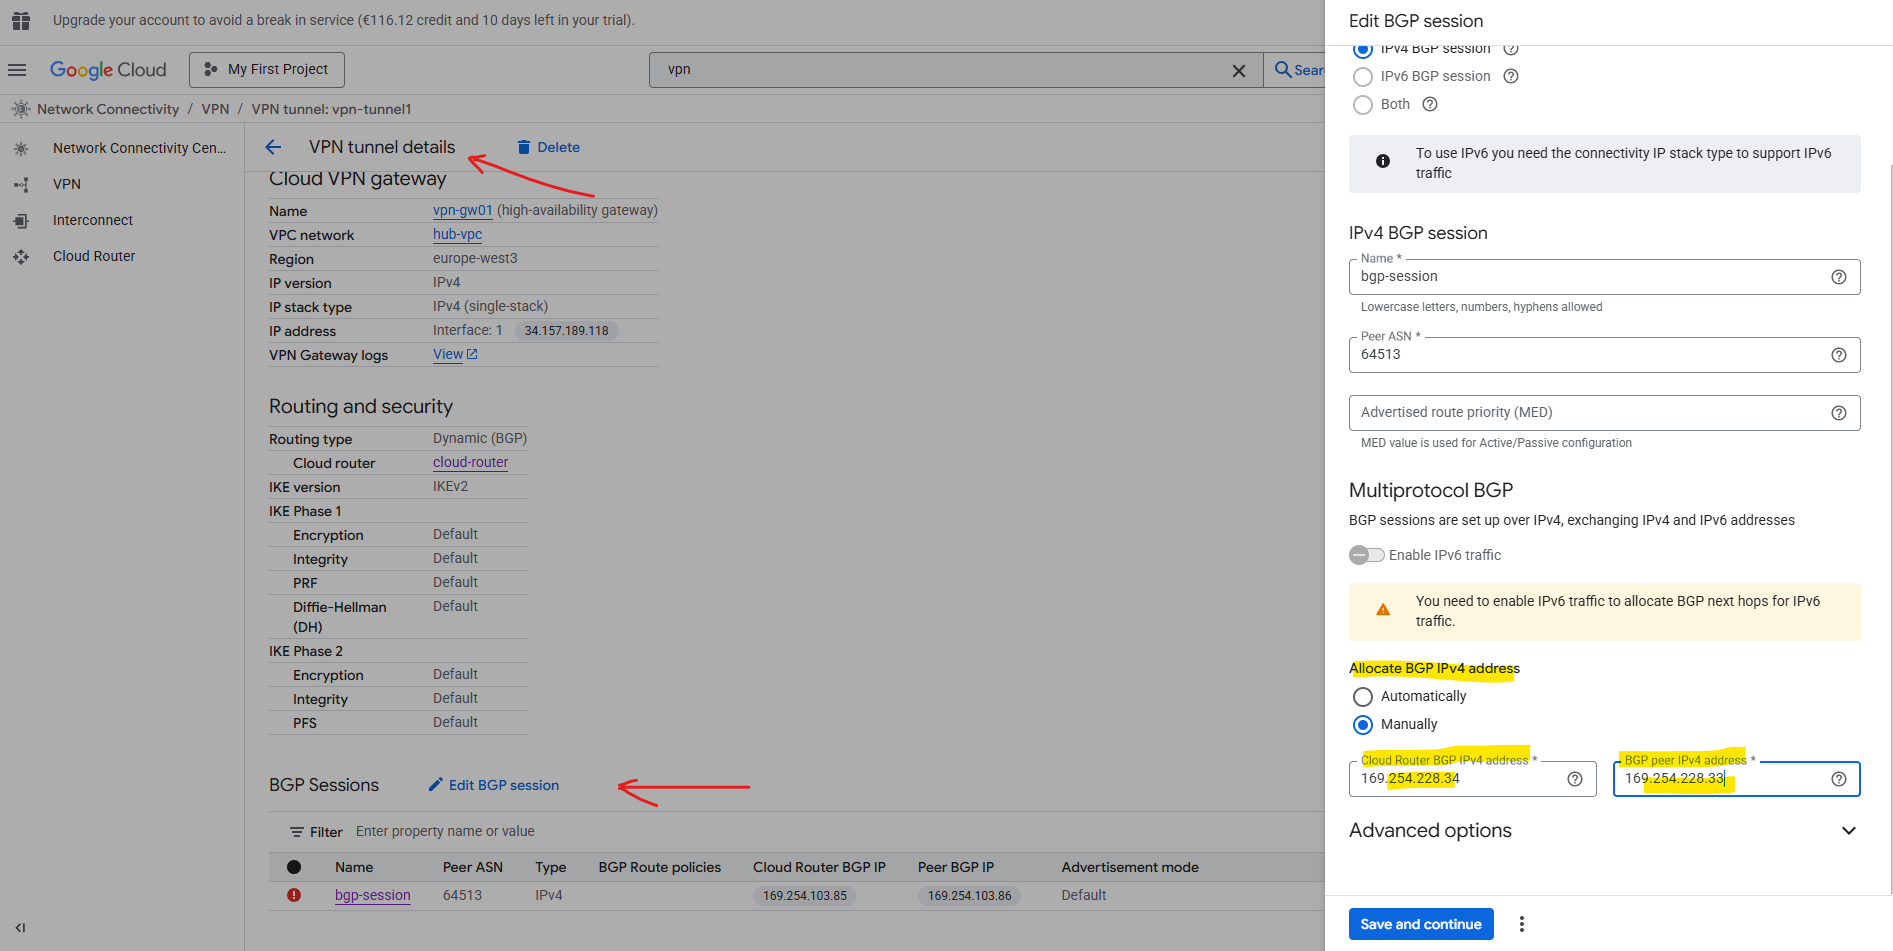Open three-dot more options beside Save
Viewport: 1893px width, 951px height.
[1521, 924]
